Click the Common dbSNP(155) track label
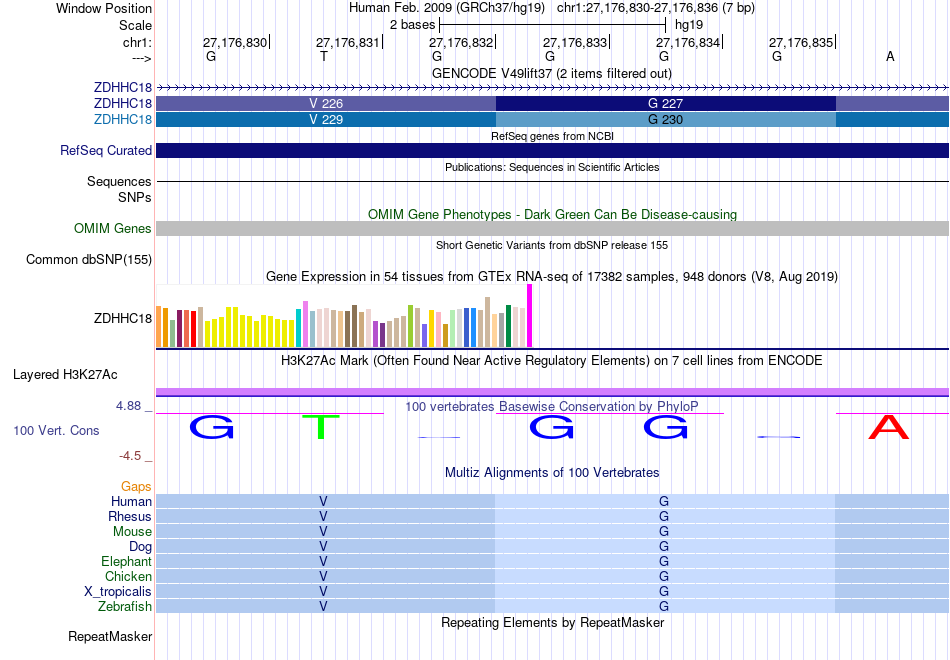This screenshot has width=950, height=660. point(88,259)
